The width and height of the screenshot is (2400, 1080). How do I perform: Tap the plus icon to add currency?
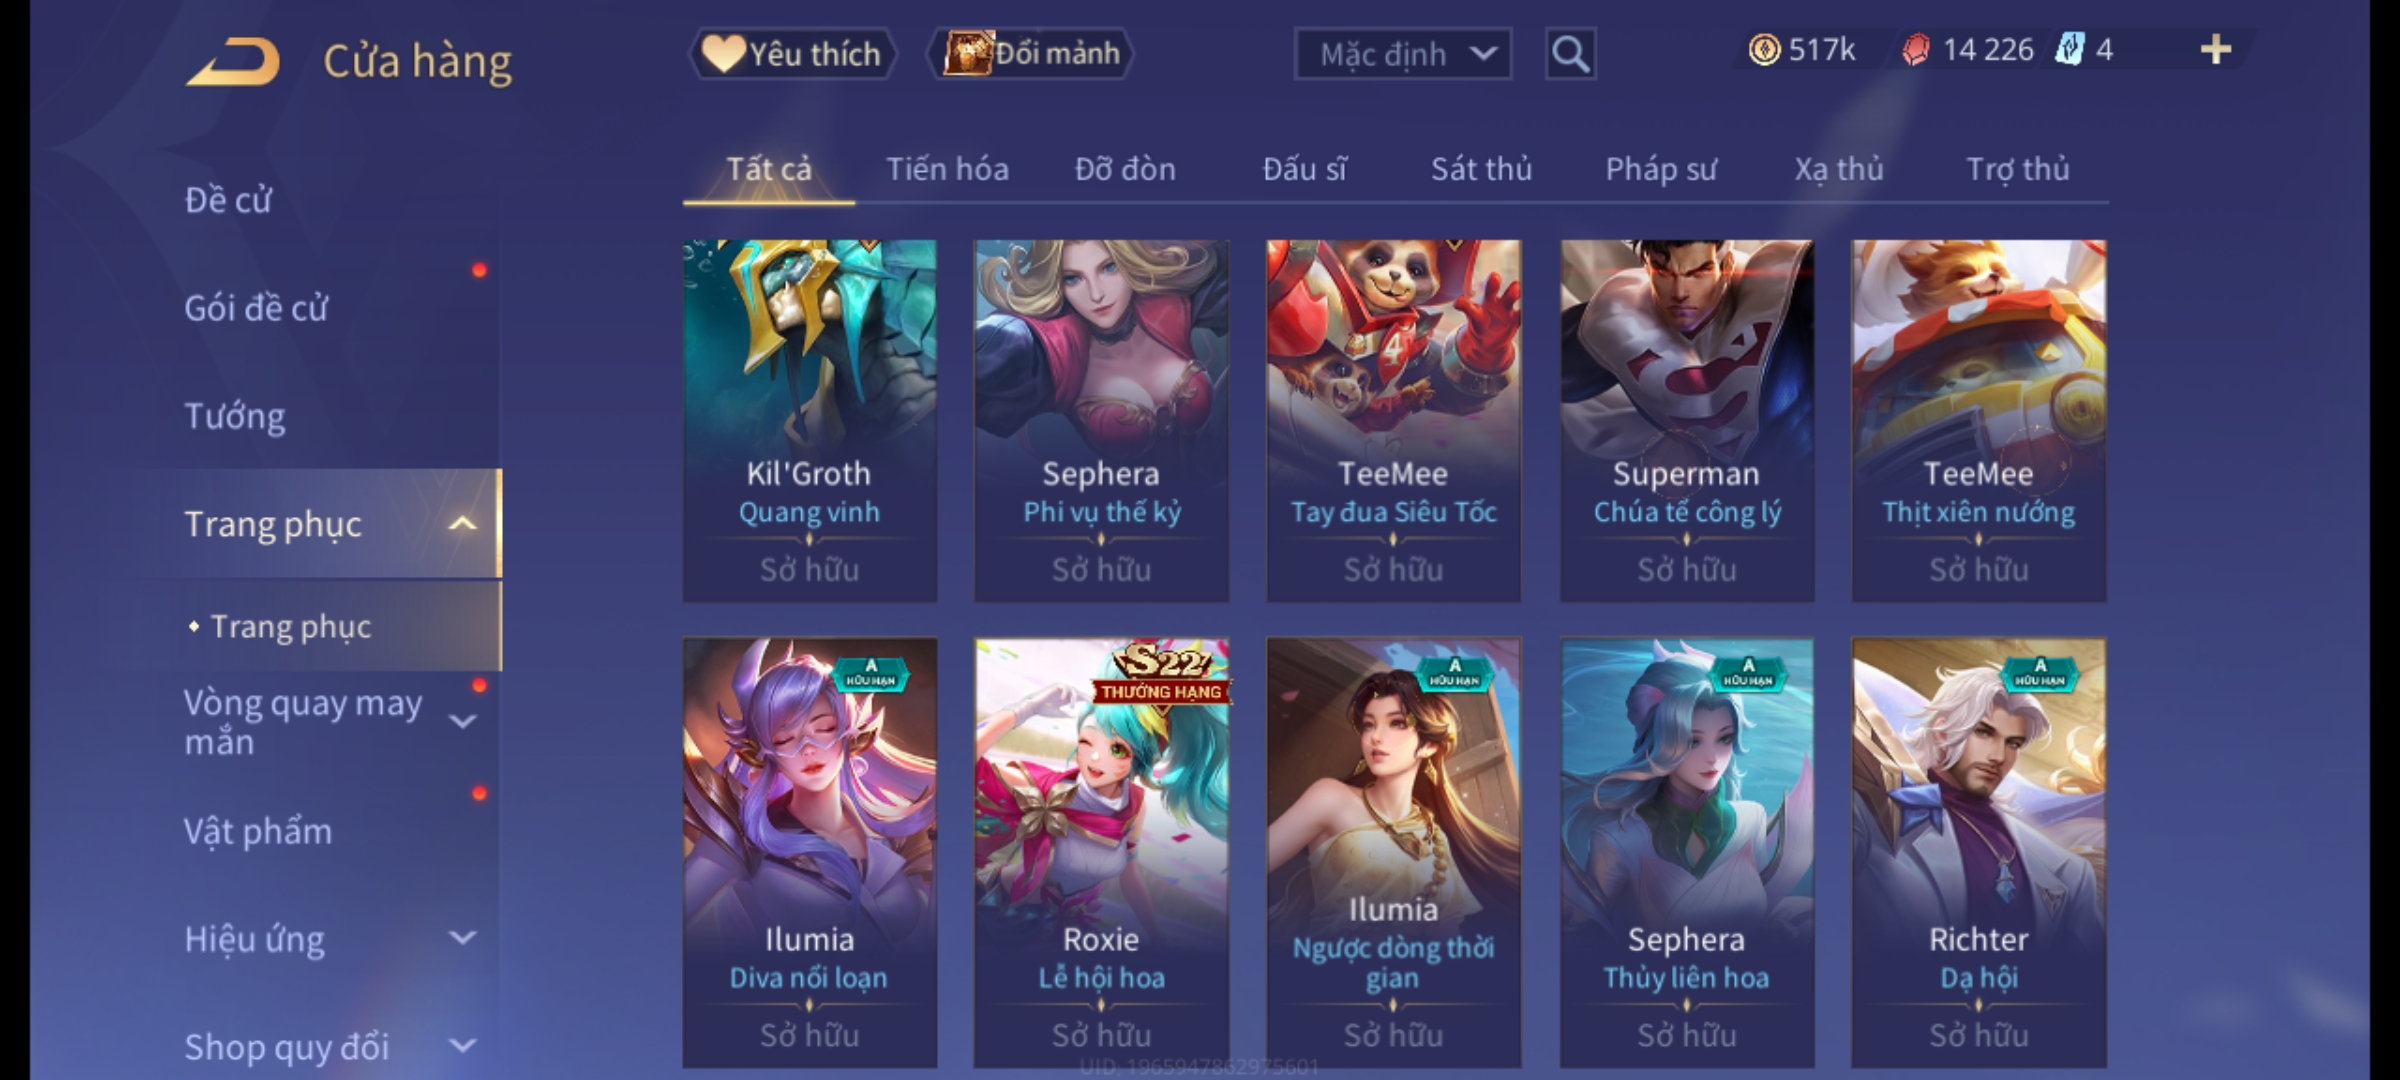tap(2216, 49)
